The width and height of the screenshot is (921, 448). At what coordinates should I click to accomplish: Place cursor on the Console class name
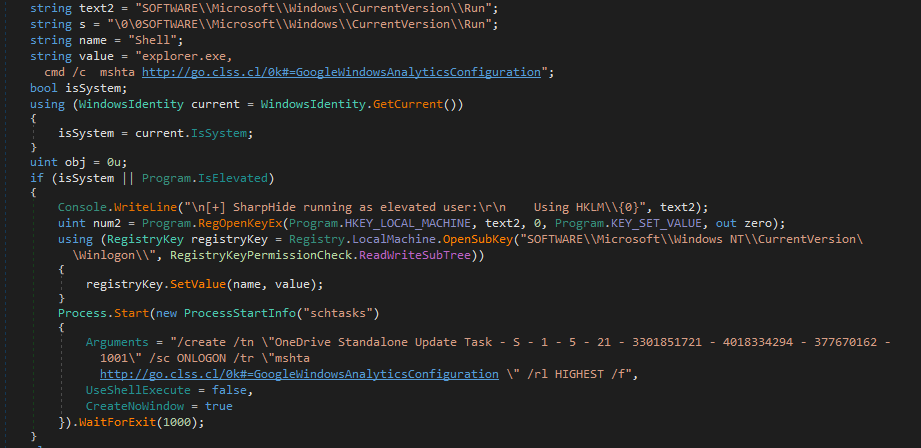click(82, 207)
